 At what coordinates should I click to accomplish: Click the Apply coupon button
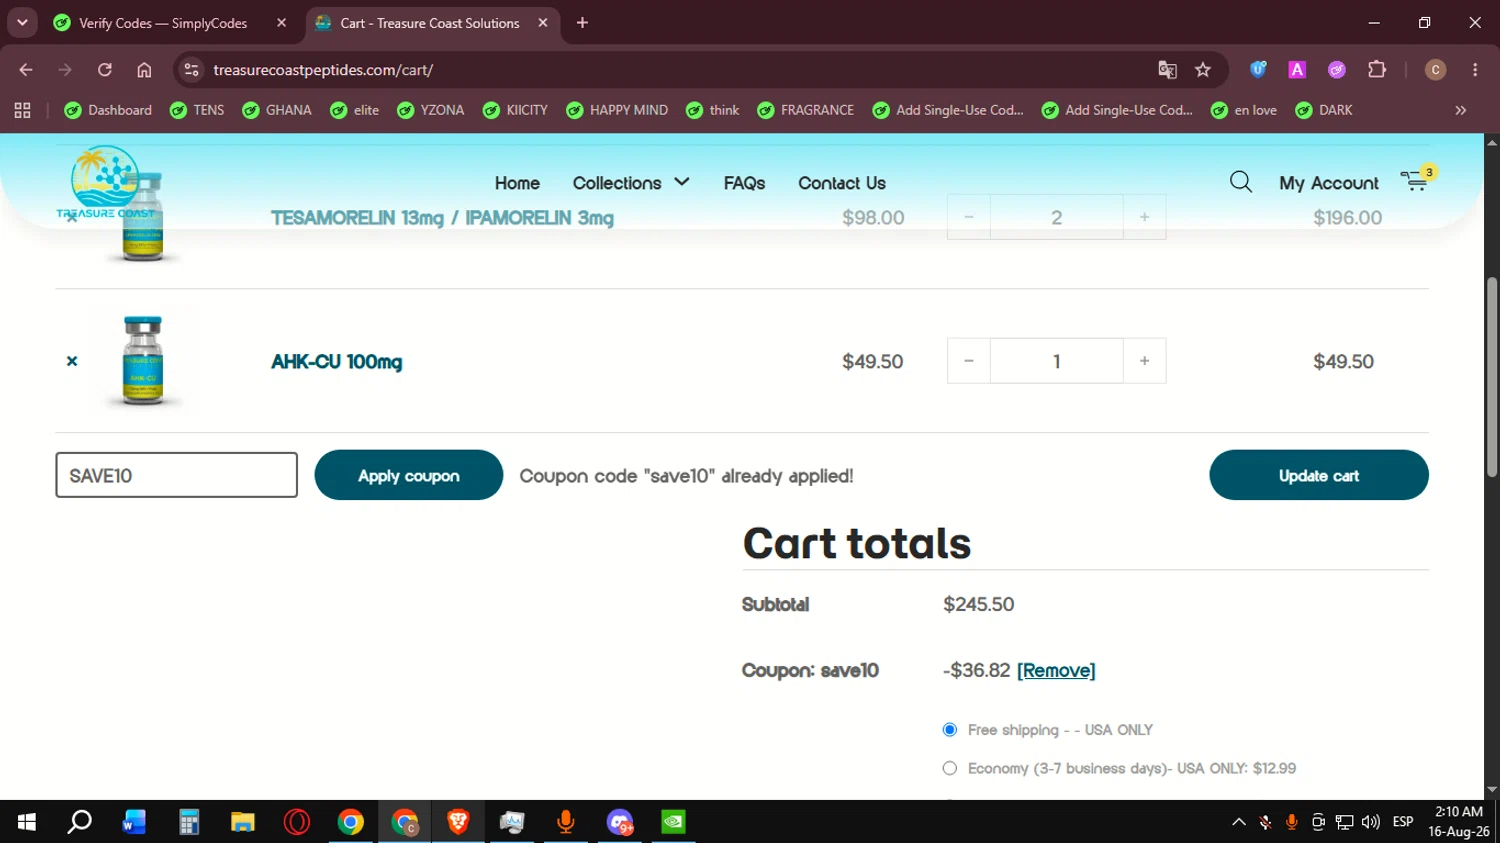409,475
